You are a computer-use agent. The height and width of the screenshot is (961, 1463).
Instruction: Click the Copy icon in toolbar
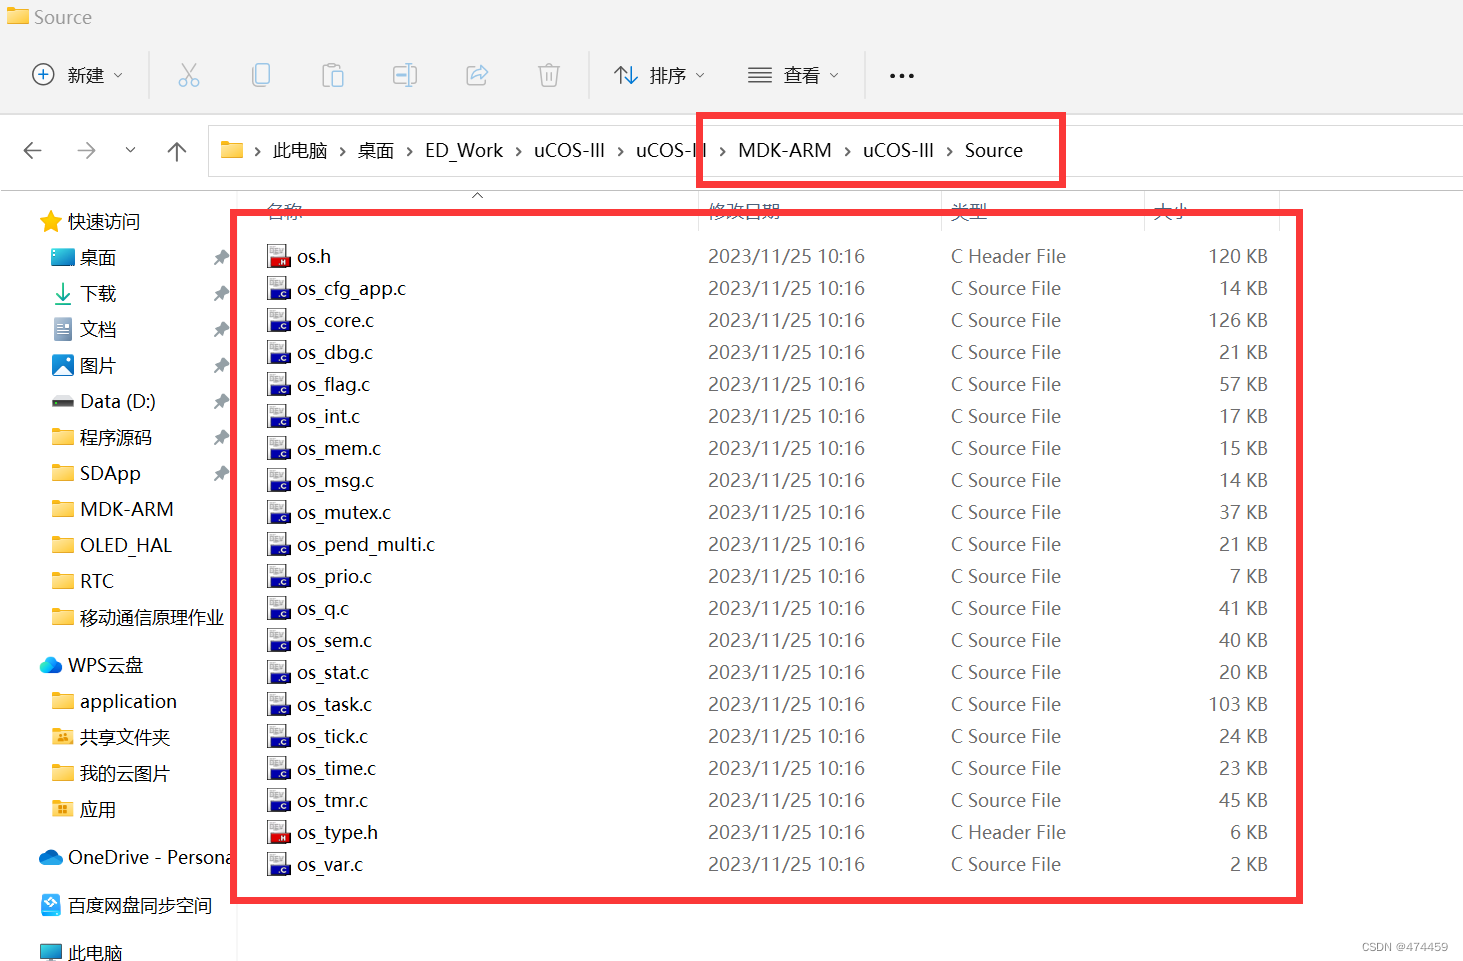(x=261, y=75)
